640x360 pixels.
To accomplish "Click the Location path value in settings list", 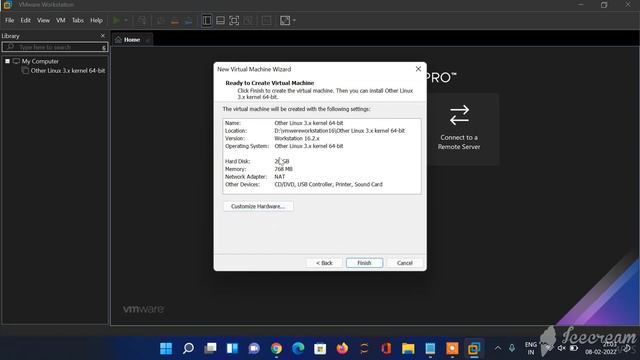I will click(340, 131).
